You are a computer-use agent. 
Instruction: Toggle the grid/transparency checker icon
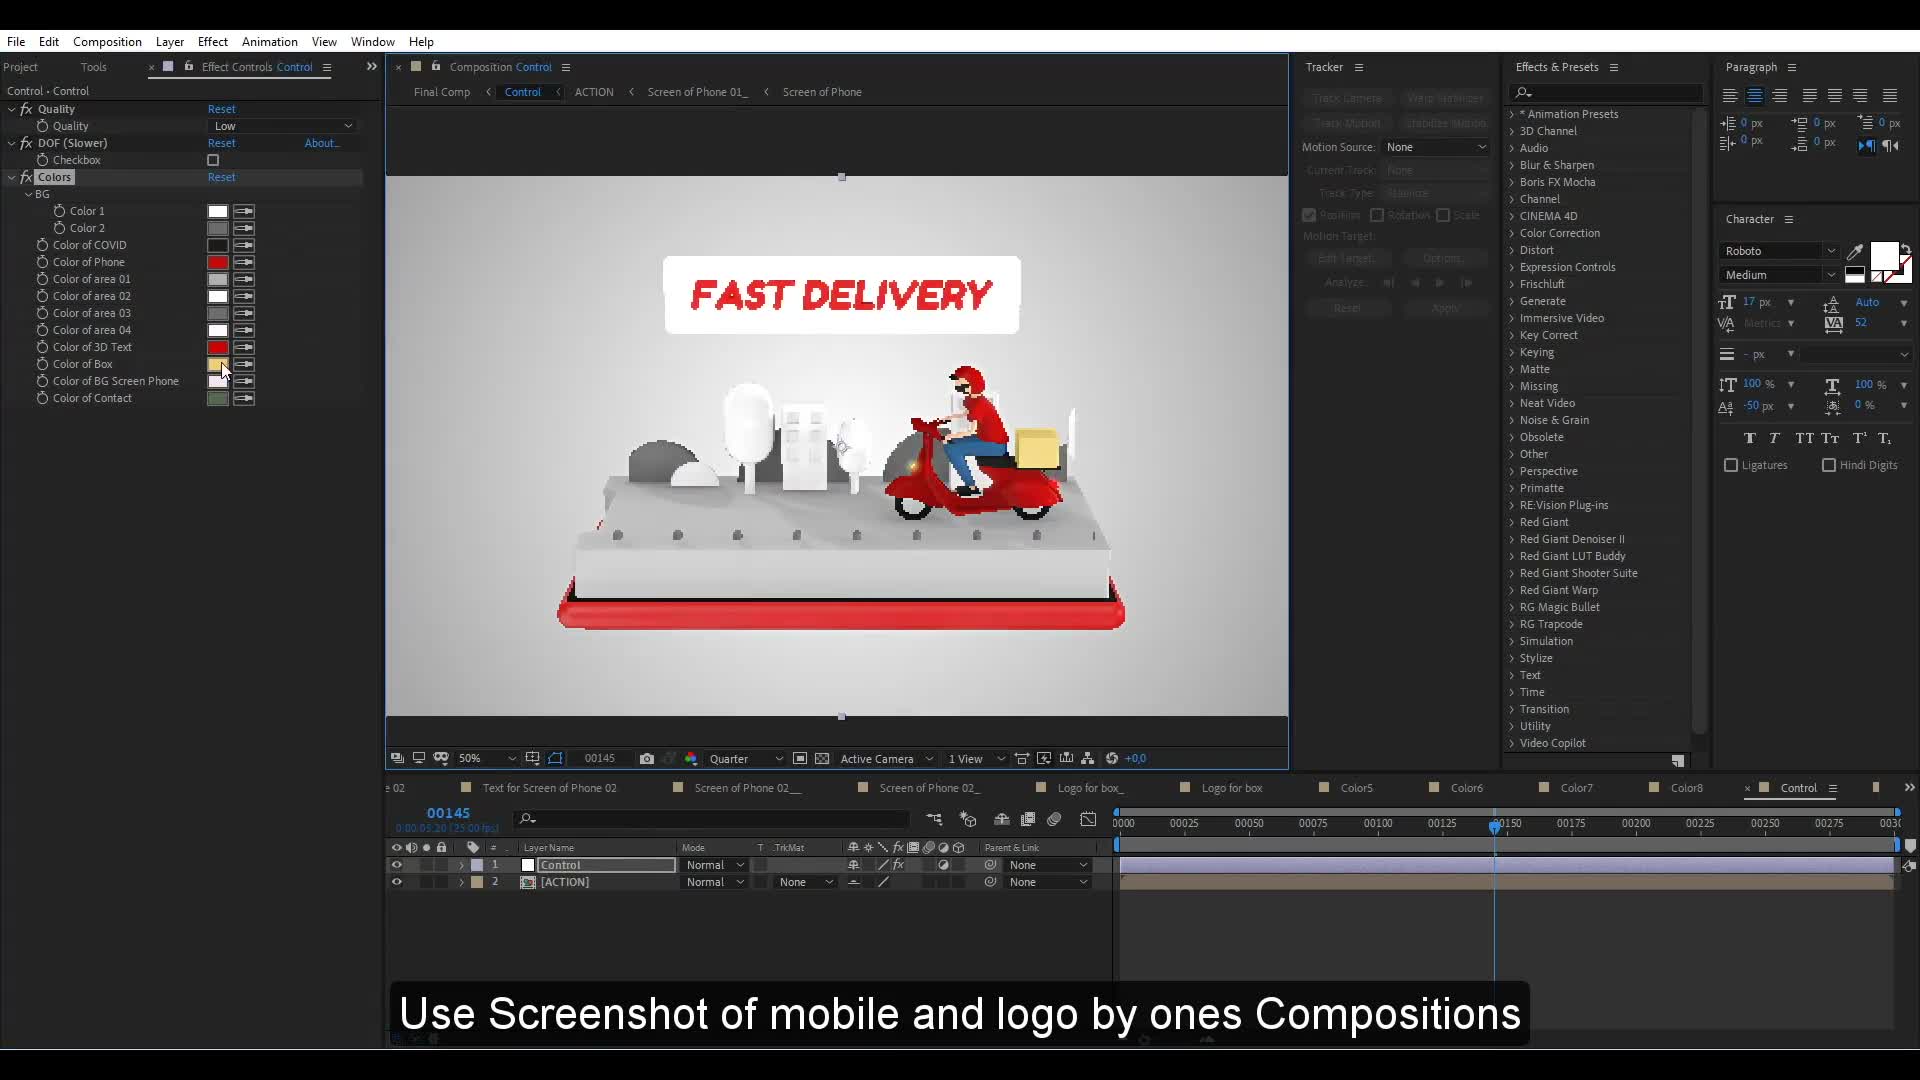click(819, 757)
